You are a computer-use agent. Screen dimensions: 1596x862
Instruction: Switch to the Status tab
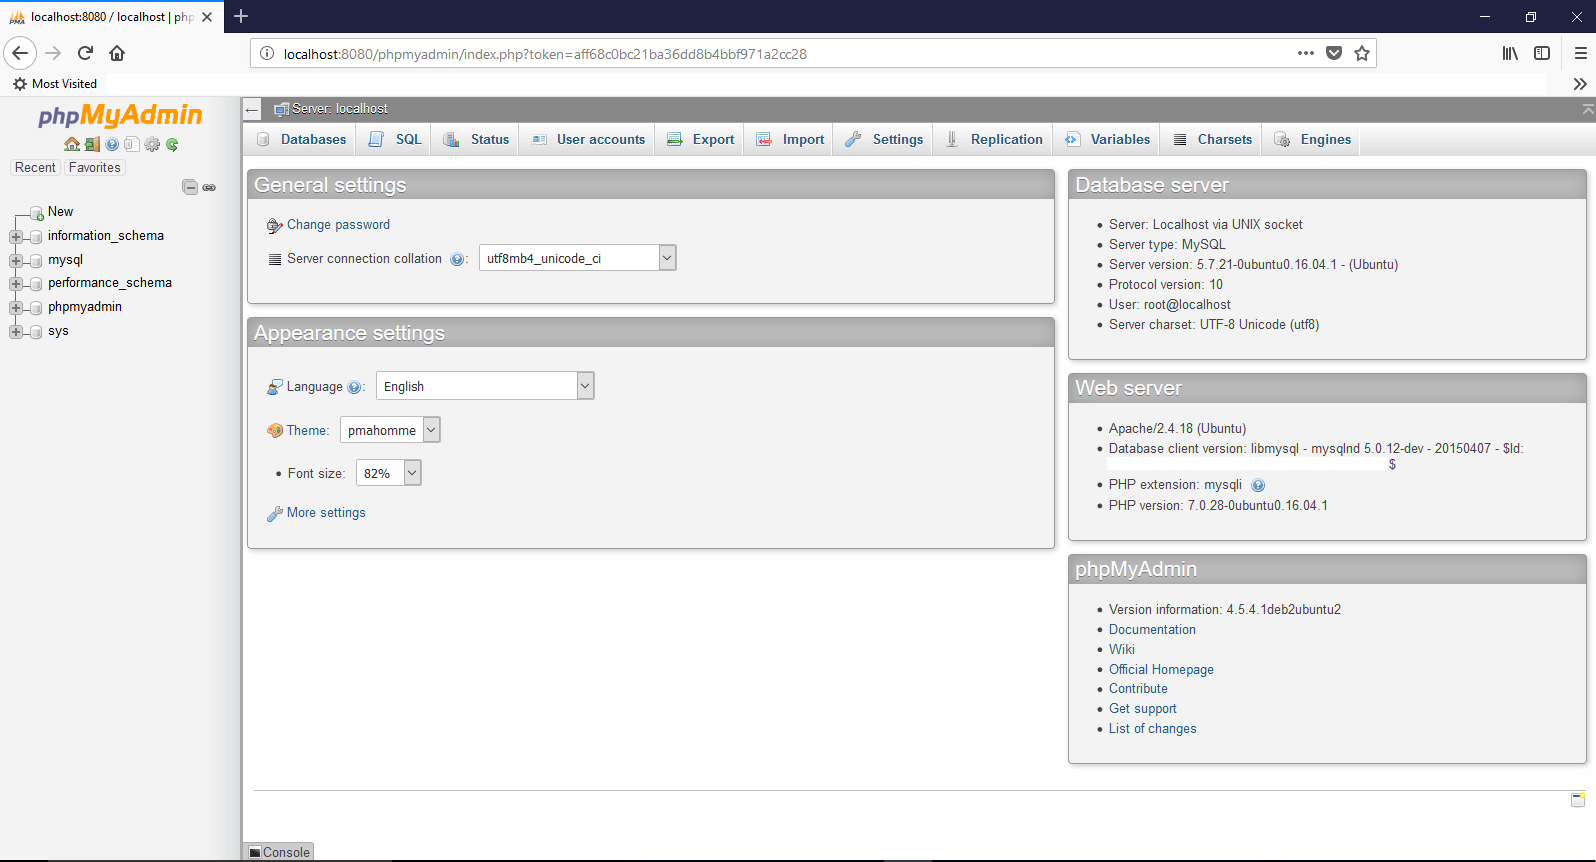[x=476, y=140]
